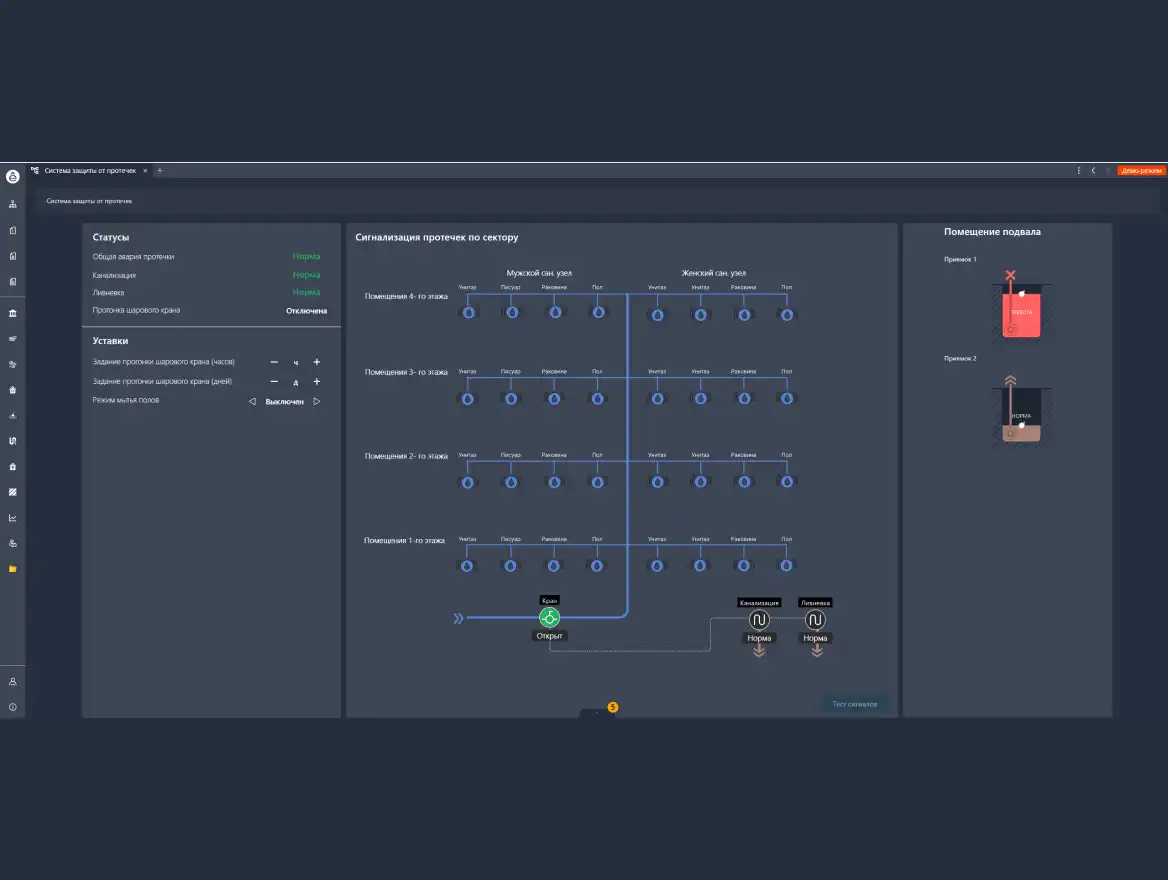Click the orange Демо-режим button

(x=1141, y=171)
